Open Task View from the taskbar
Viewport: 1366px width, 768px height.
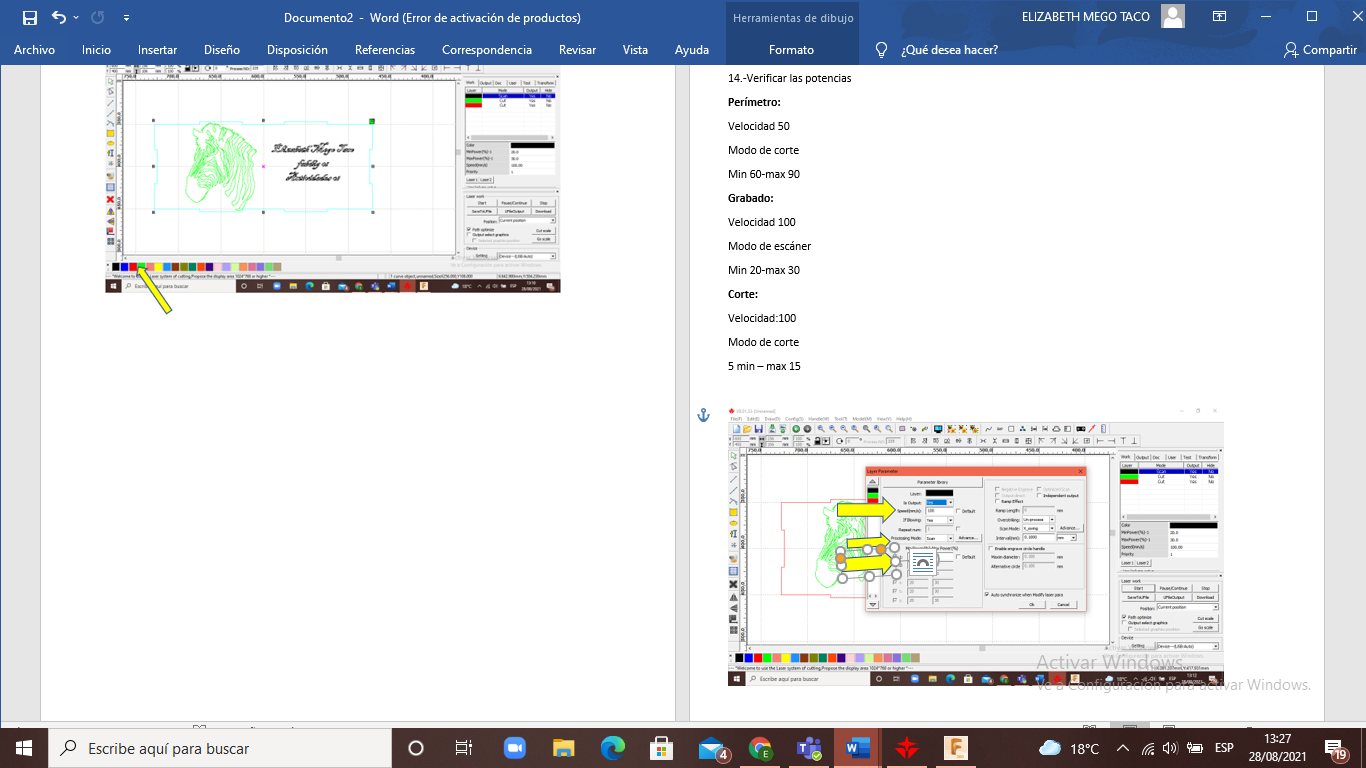(464, 748)
